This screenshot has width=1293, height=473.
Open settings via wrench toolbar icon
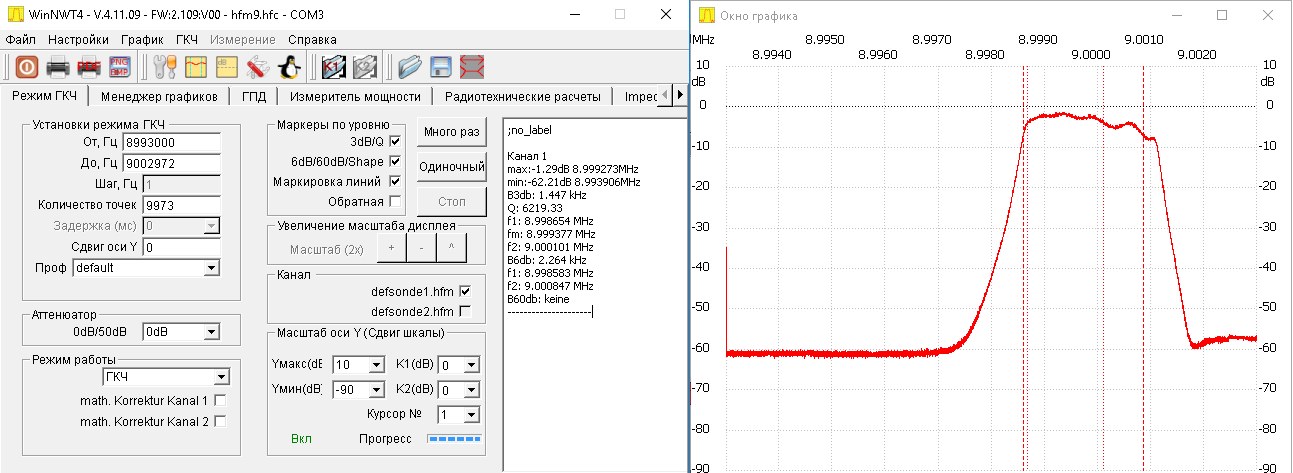pos(164,67)
